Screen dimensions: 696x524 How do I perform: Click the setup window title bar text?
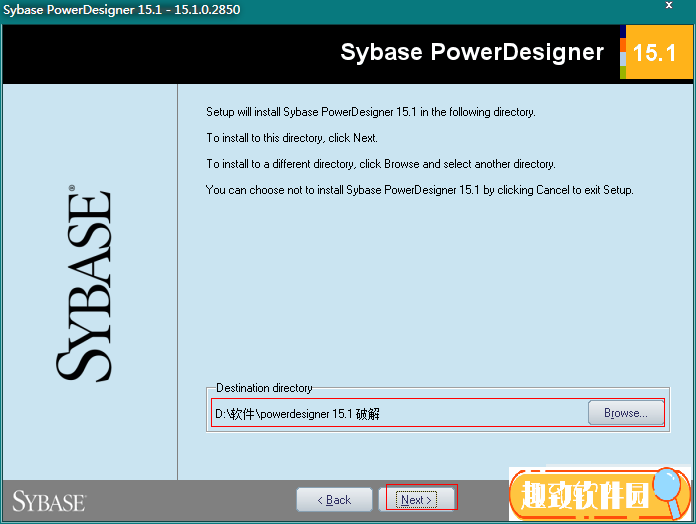coord(122,9)
